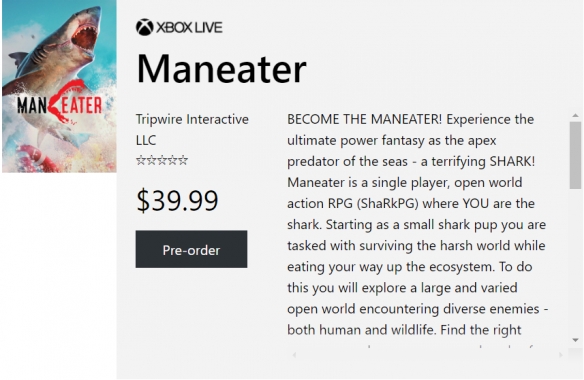Rate with the first star
The height and width of the screenshot is (380, 584).
point(140,161)
